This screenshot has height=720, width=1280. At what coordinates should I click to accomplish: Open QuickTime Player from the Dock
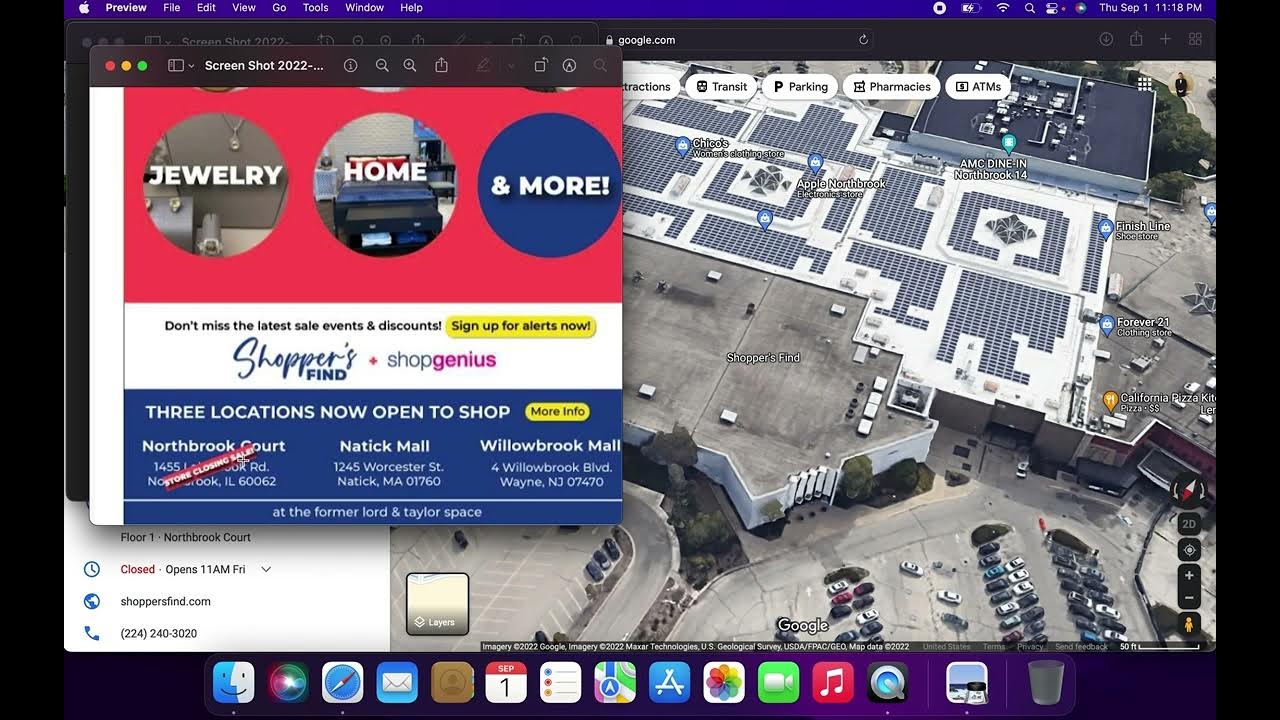pos(887,682)
